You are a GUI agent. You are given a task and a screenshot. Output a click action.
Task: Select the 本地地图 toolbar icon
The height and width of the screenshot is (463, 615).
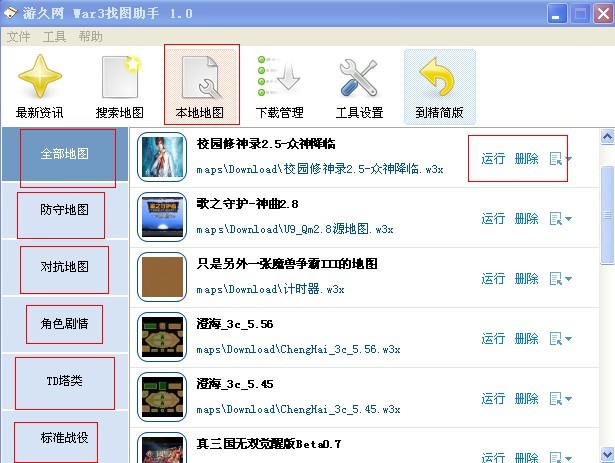(x=201, y=77)
